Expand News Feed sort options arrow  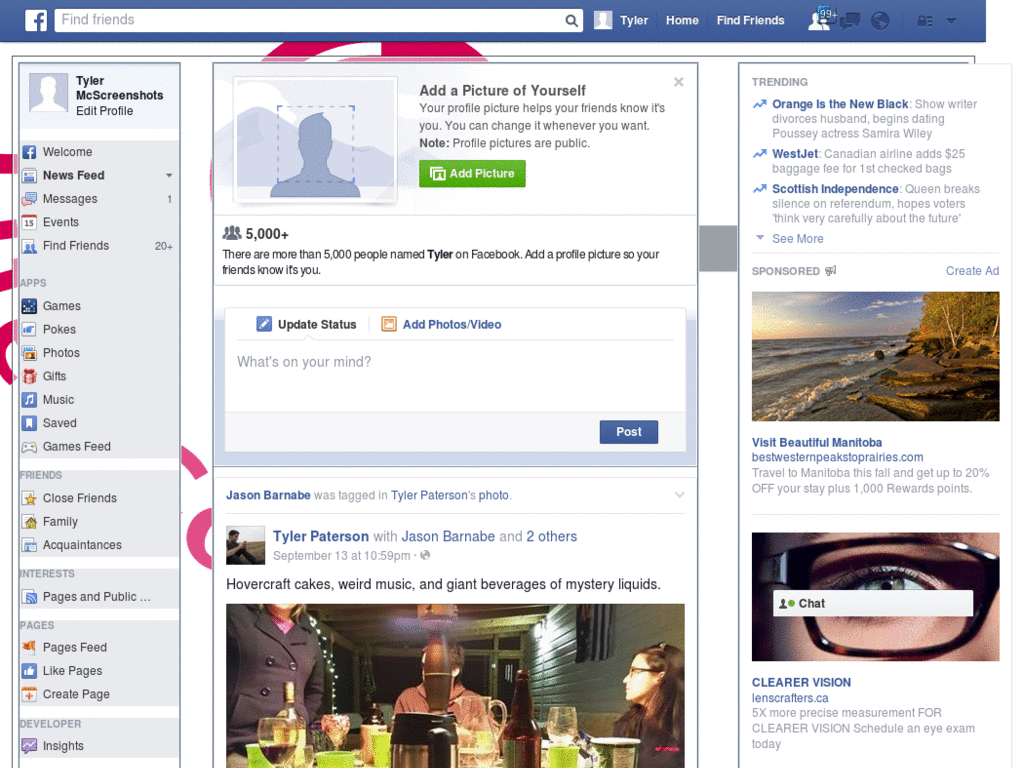169,176
